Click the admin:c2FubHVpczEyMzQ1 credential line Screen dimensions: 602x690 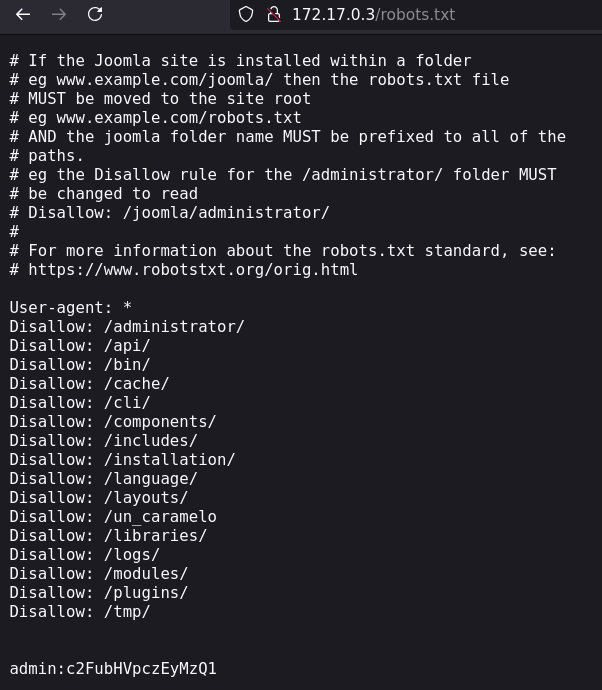point(113,668)
